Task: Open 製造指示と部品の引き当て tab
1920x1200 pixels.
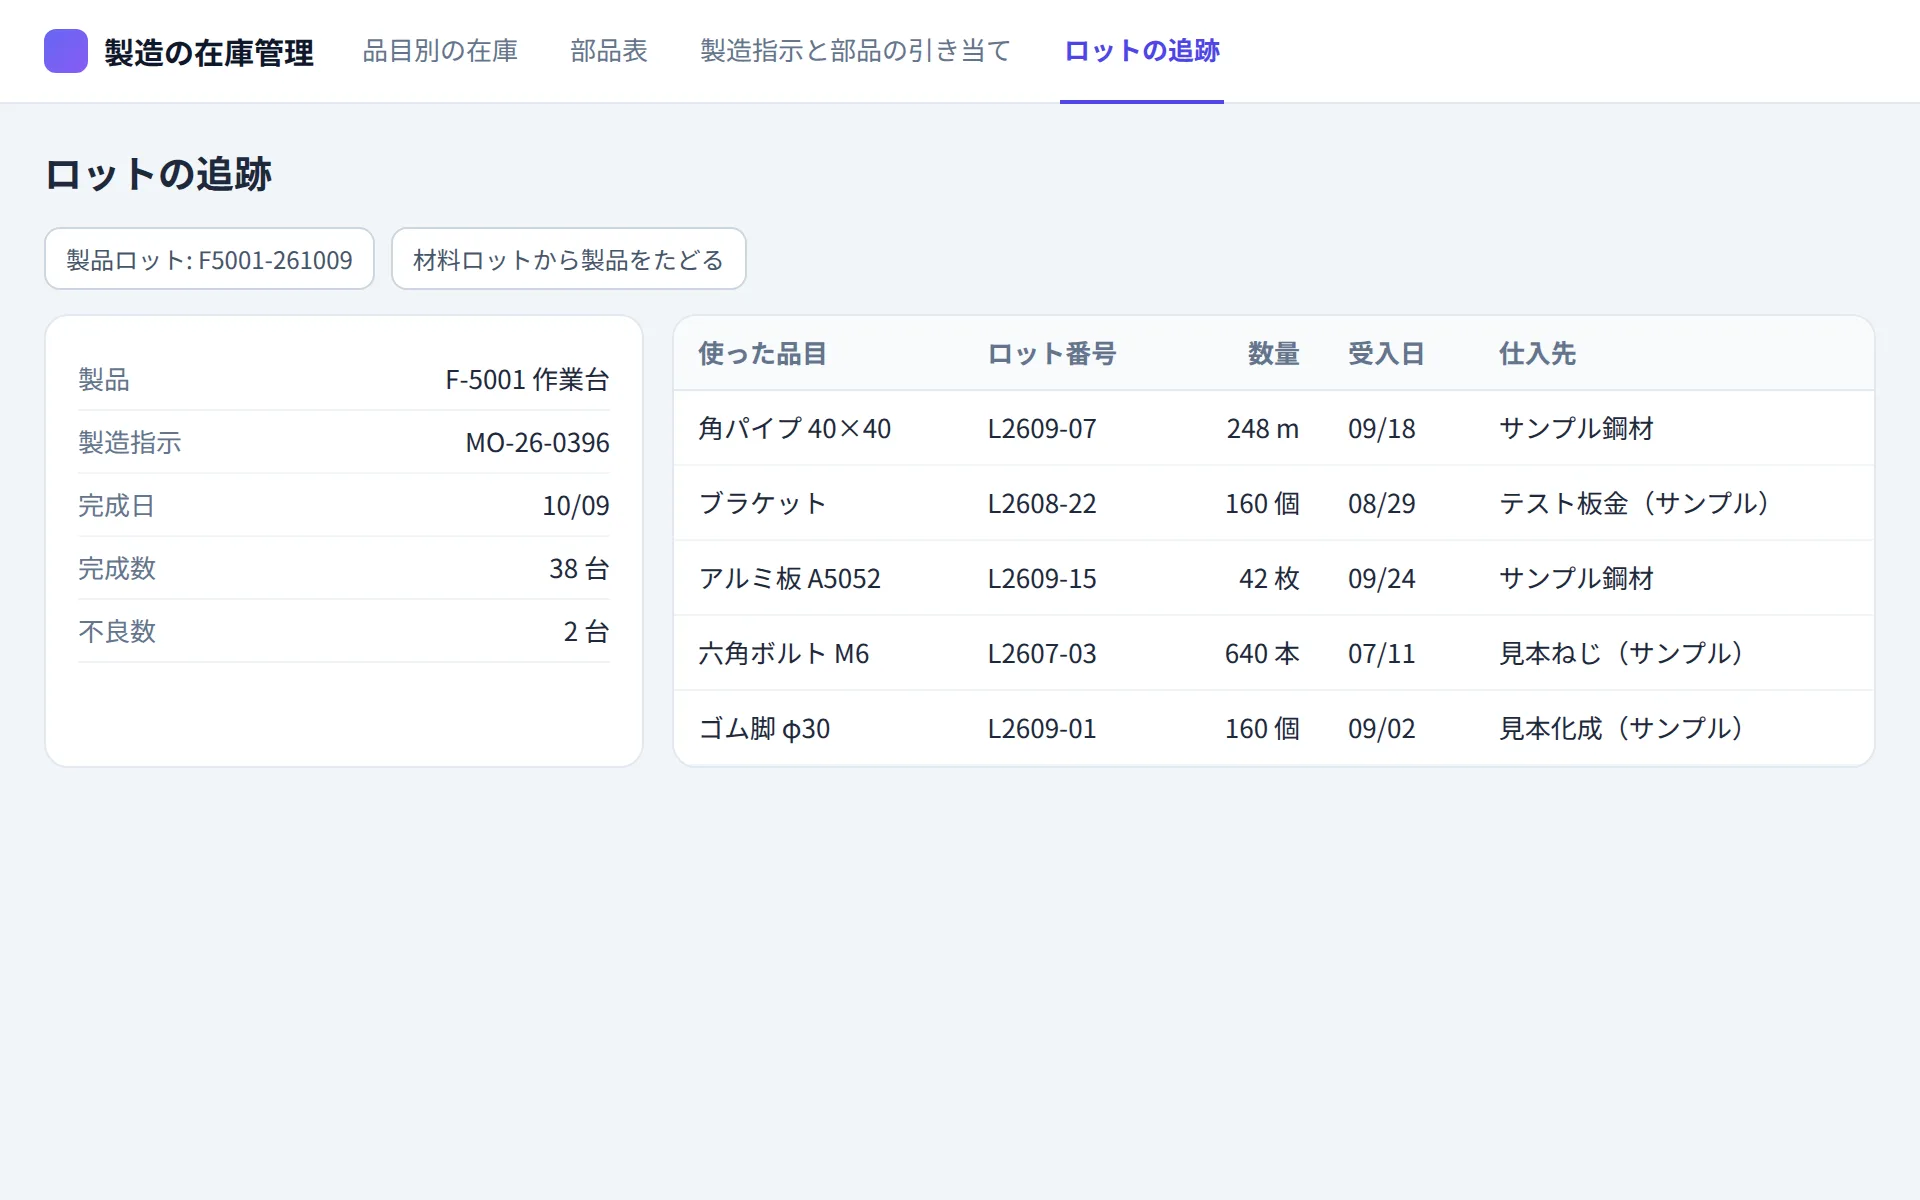Action: point(856,51)
